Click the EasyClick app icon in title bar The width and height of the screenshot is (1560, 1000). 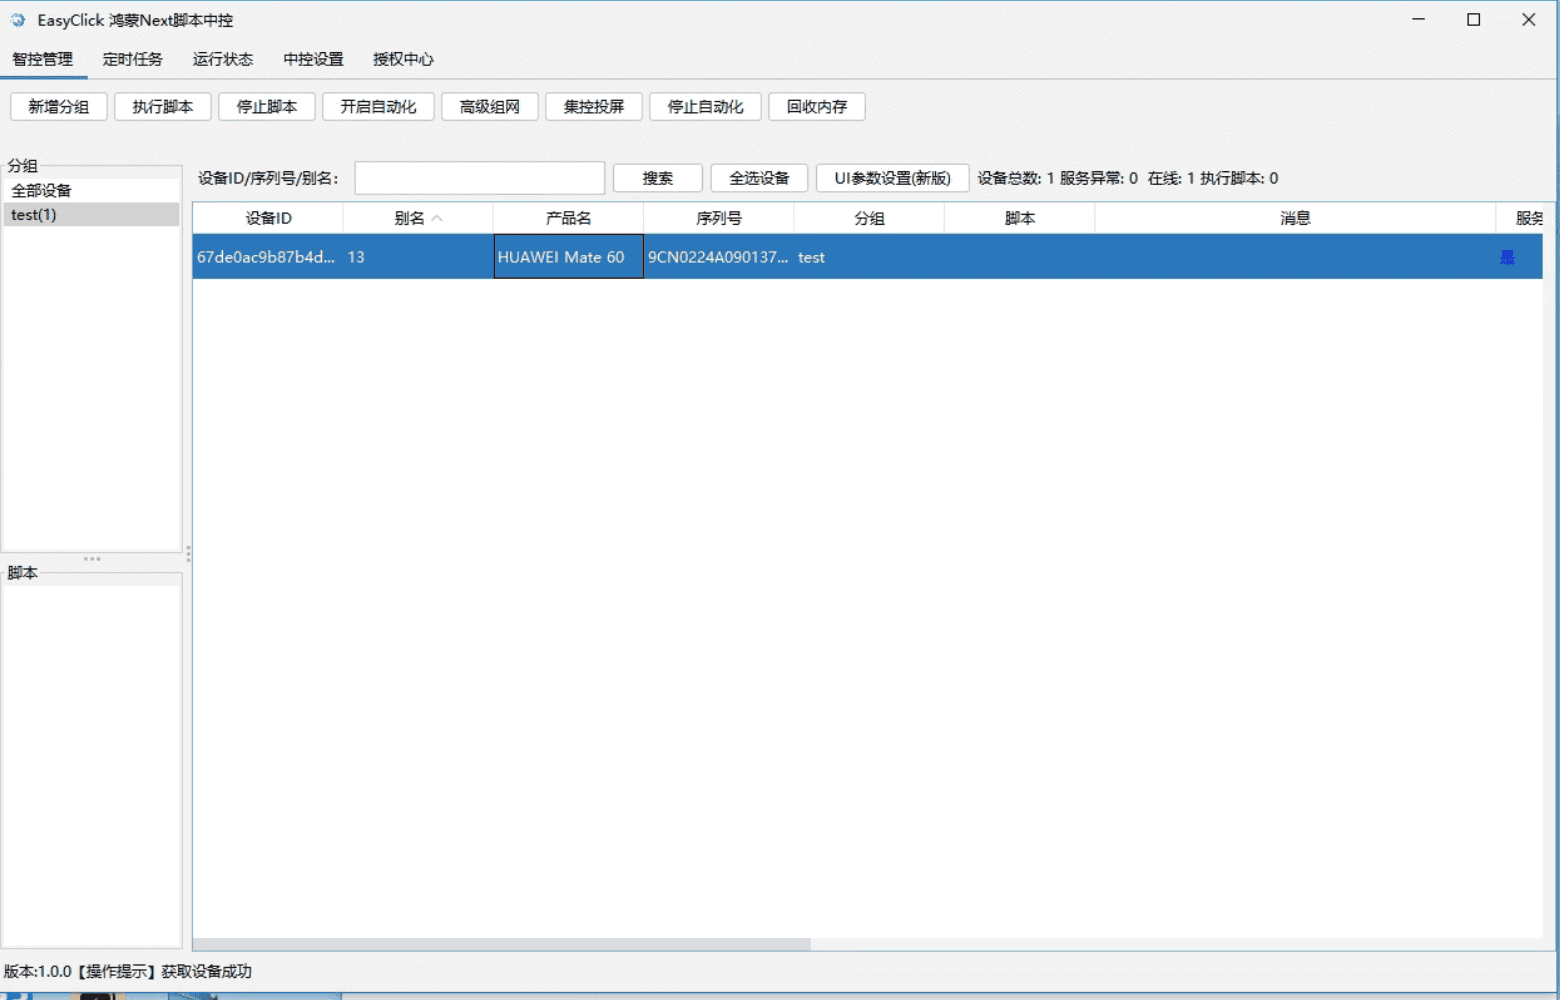coord(18,20)
